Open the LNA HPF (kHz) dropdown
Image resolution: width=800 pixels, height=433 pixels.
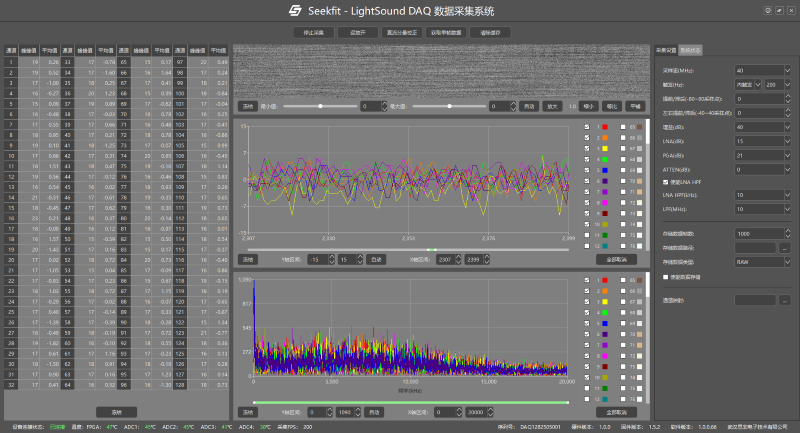tap(762, 195)
